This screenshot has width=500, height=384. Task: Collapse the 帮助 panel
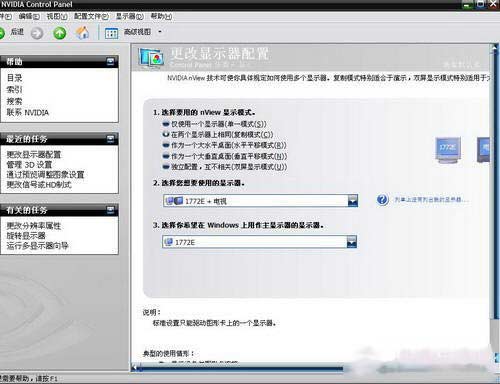(110, 61)
